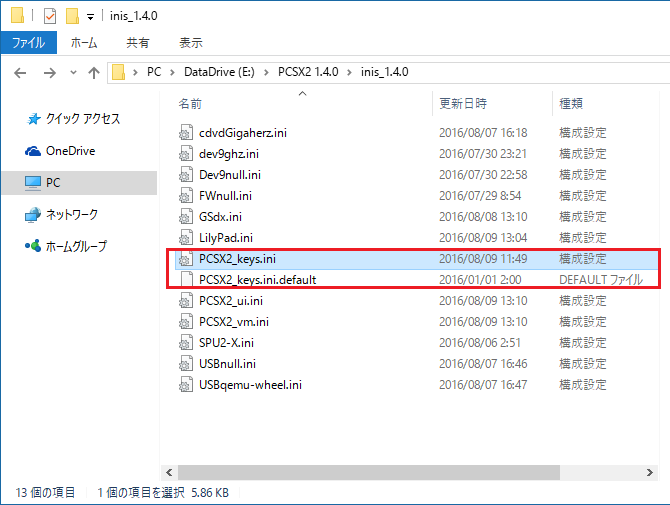Switch to the 共有 ribbon tab
The width and height of the screenshot is (670, 505).
138,43
